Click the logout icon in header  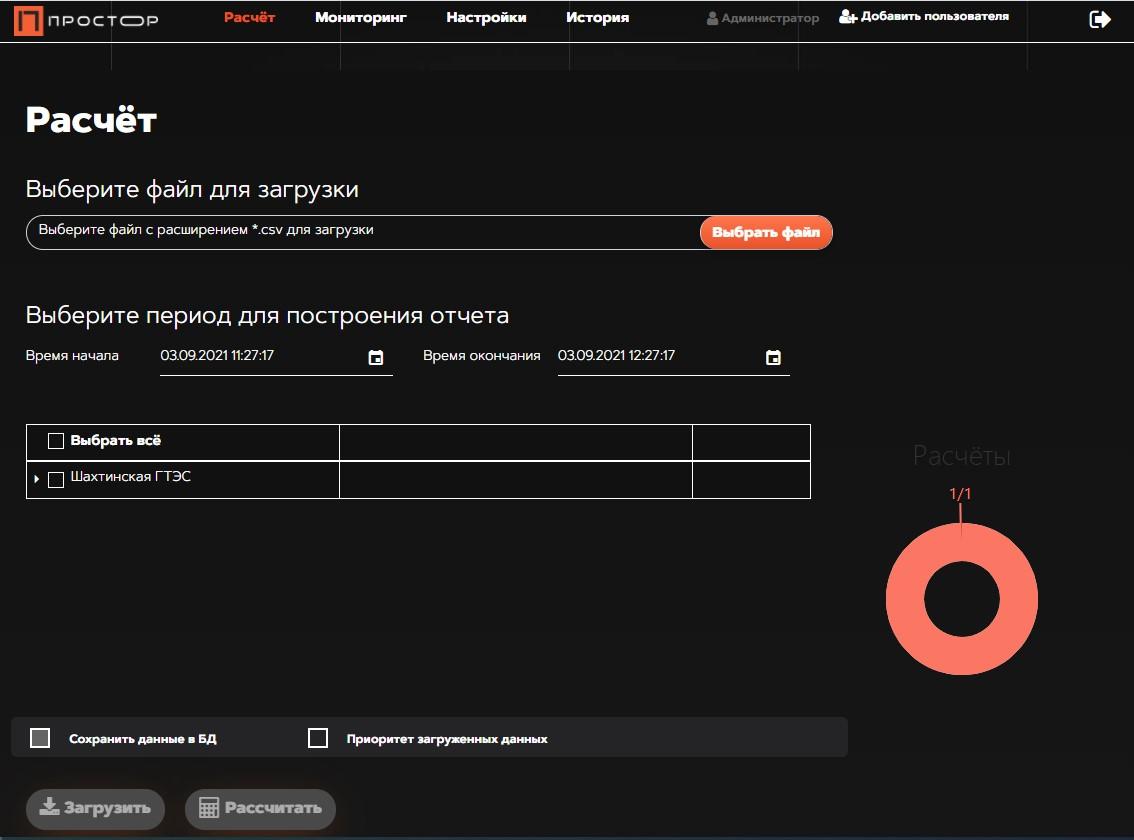1099,19
